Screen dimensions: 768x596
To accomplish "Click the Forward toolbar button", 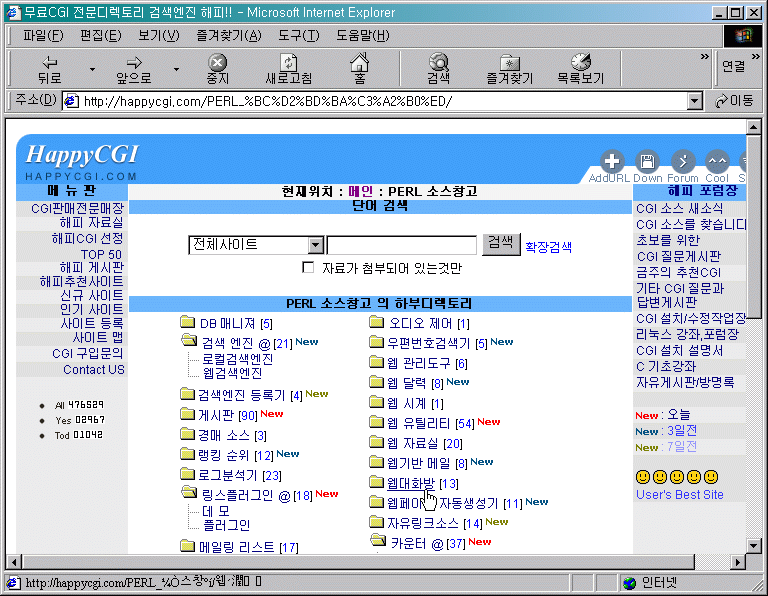I will [x=133, y=69].
